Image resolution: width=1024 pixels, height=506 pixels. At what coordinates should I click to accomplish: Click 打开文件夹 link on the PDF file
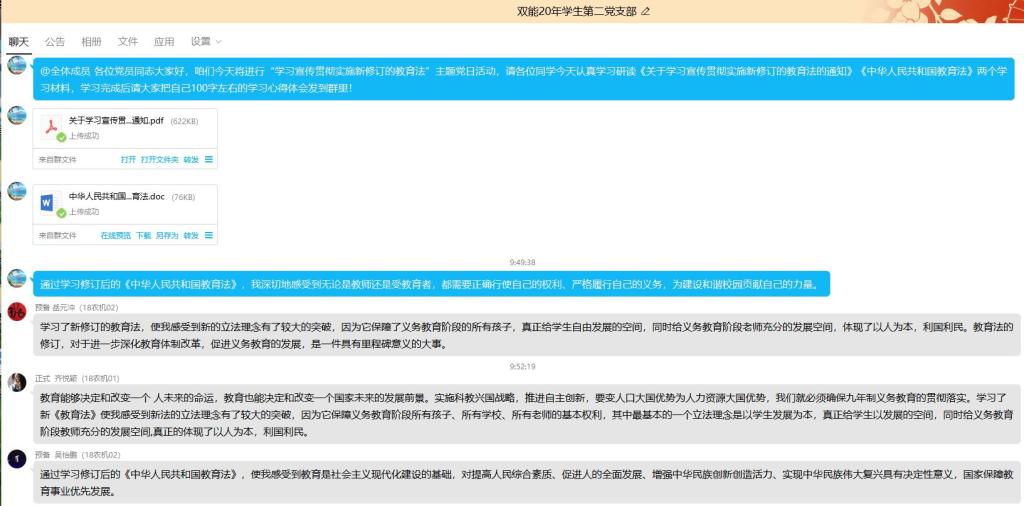point(159,159)
